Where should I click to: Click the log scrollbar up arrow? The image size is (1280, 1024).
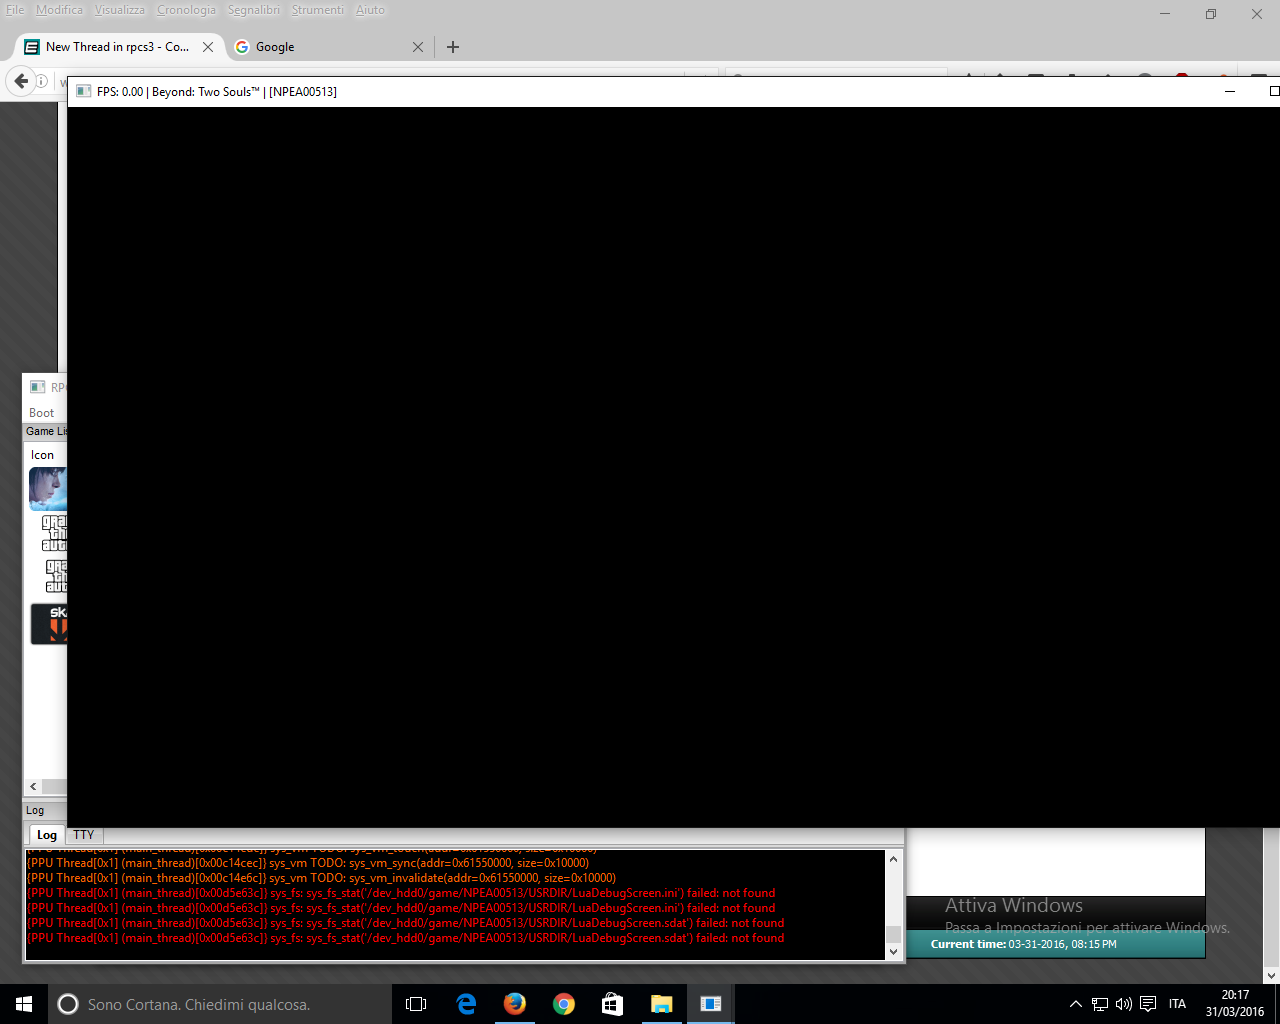(893, 859)
